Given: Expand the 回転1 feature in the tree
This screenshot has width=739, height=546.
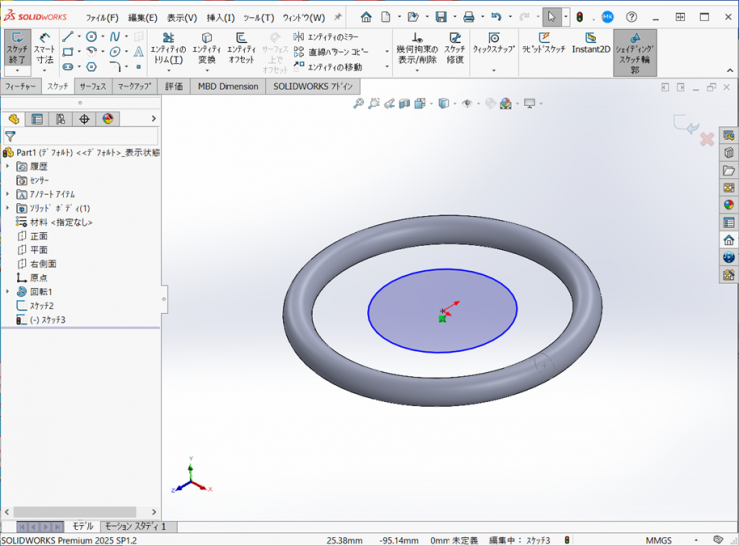Looking at the screenshot, I should tap(8, 291).
